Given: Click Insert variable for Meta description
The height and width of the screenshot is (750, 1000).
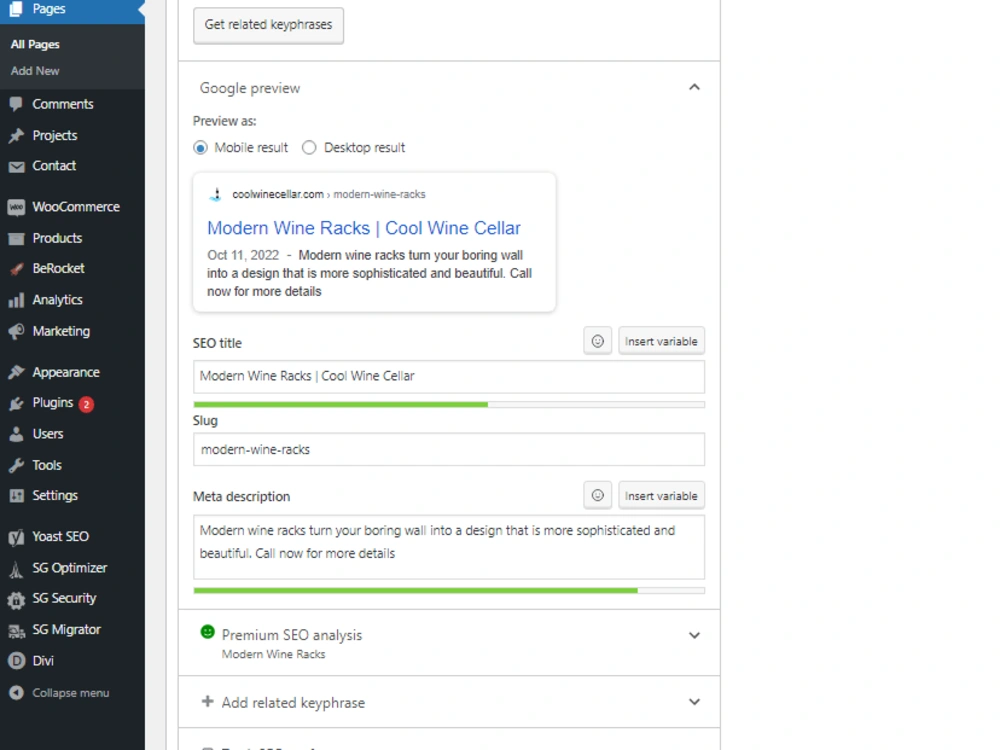Looking at the screenshot, I should click(x=661, y=496).
